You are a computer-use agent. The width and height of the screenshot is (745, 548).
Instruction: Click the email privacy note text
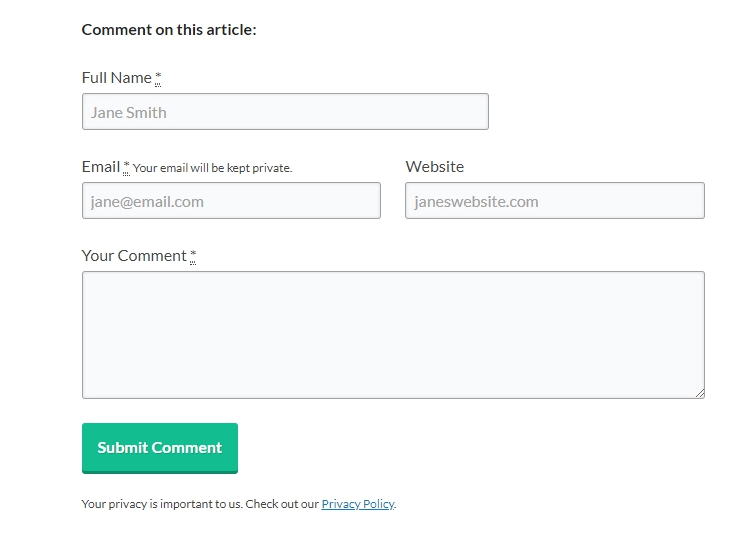coord(212,168)
